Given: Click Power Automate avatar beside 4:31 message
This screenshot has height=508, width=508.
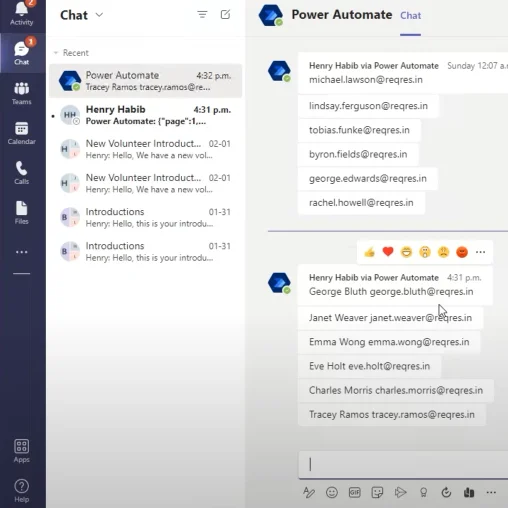Looking at the screenshot, I should [x=279, y=283].
